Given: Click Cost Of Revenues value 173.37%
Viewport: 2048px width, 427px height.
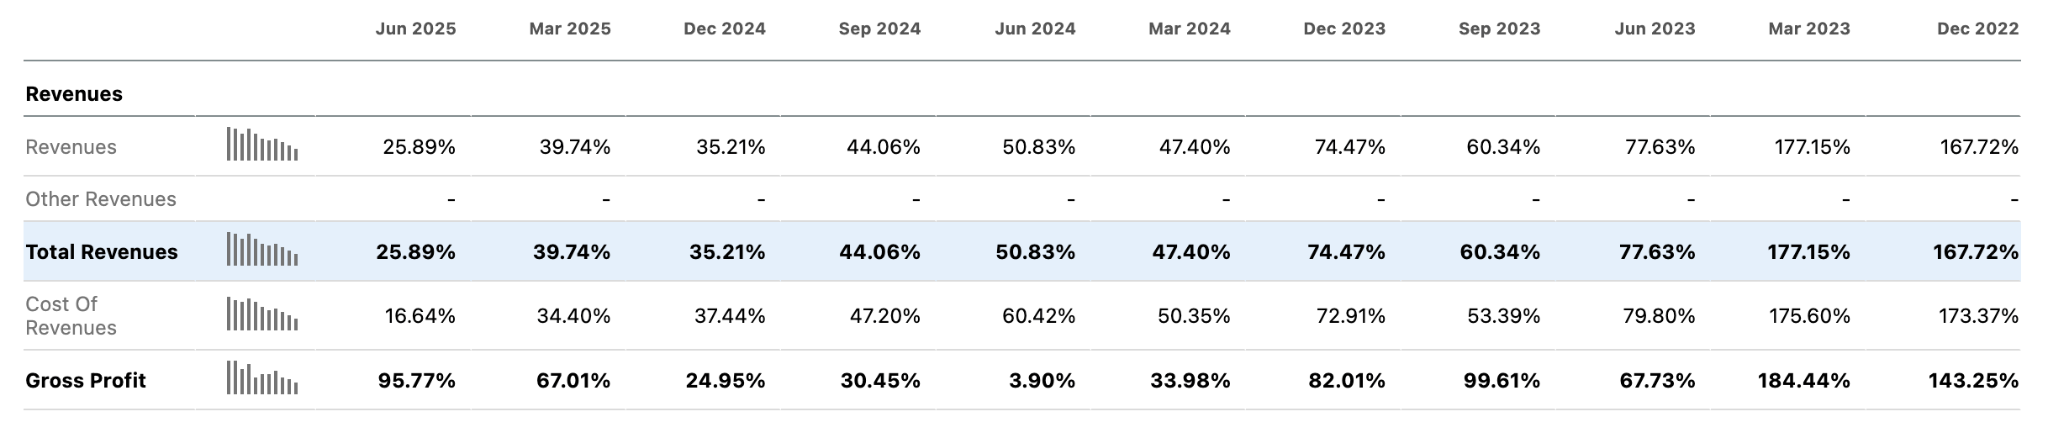Looking at the screenshot, I should click(1979, 316).
